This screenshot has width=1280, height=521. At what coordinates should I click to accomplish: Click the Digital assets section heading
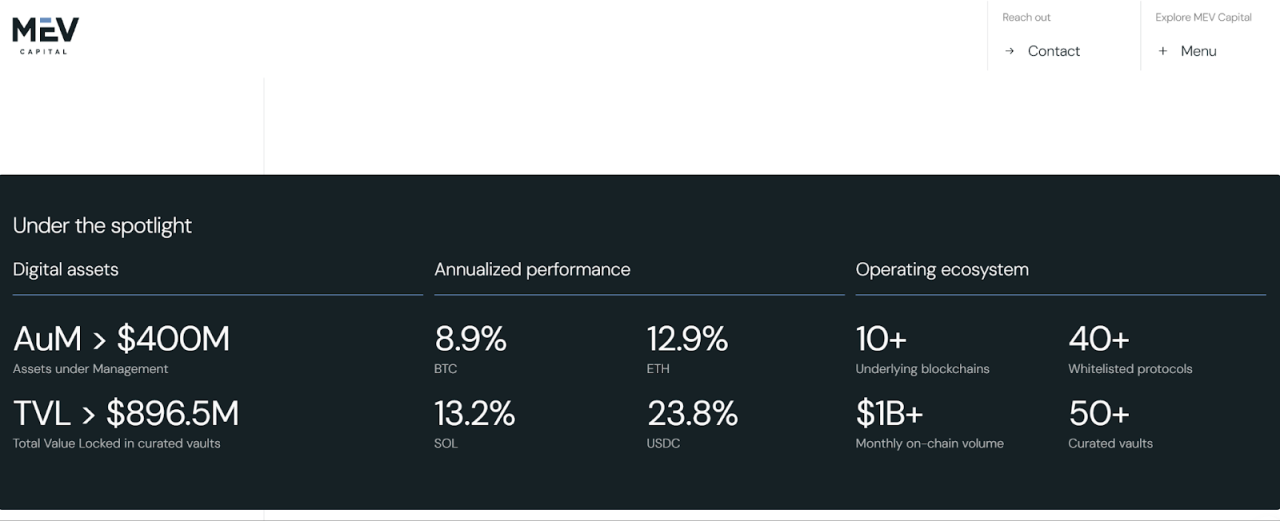66,269
